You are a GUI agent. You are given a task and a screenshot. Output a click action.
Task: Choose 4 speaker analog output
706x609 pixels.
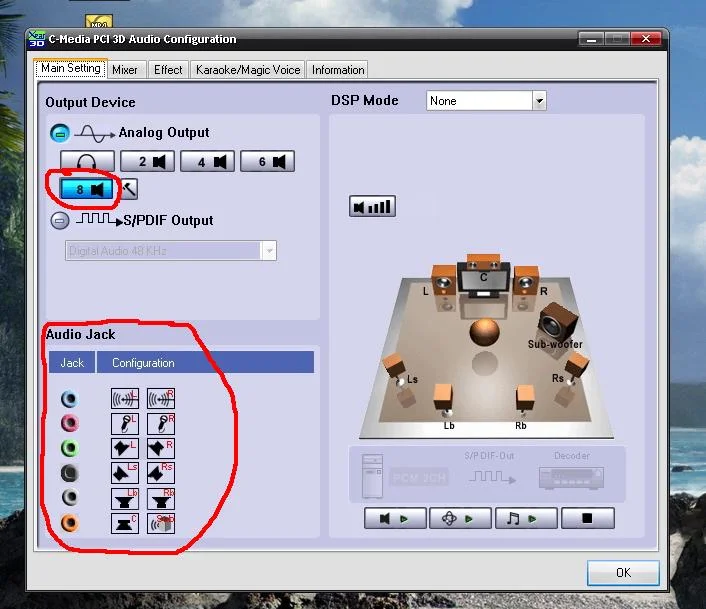pos(207,161)
